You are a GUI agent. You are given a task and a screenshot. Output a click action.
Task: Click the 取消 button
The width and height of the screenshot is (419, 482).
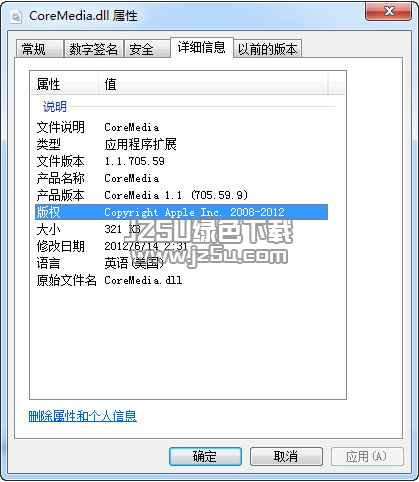point(286,456)
